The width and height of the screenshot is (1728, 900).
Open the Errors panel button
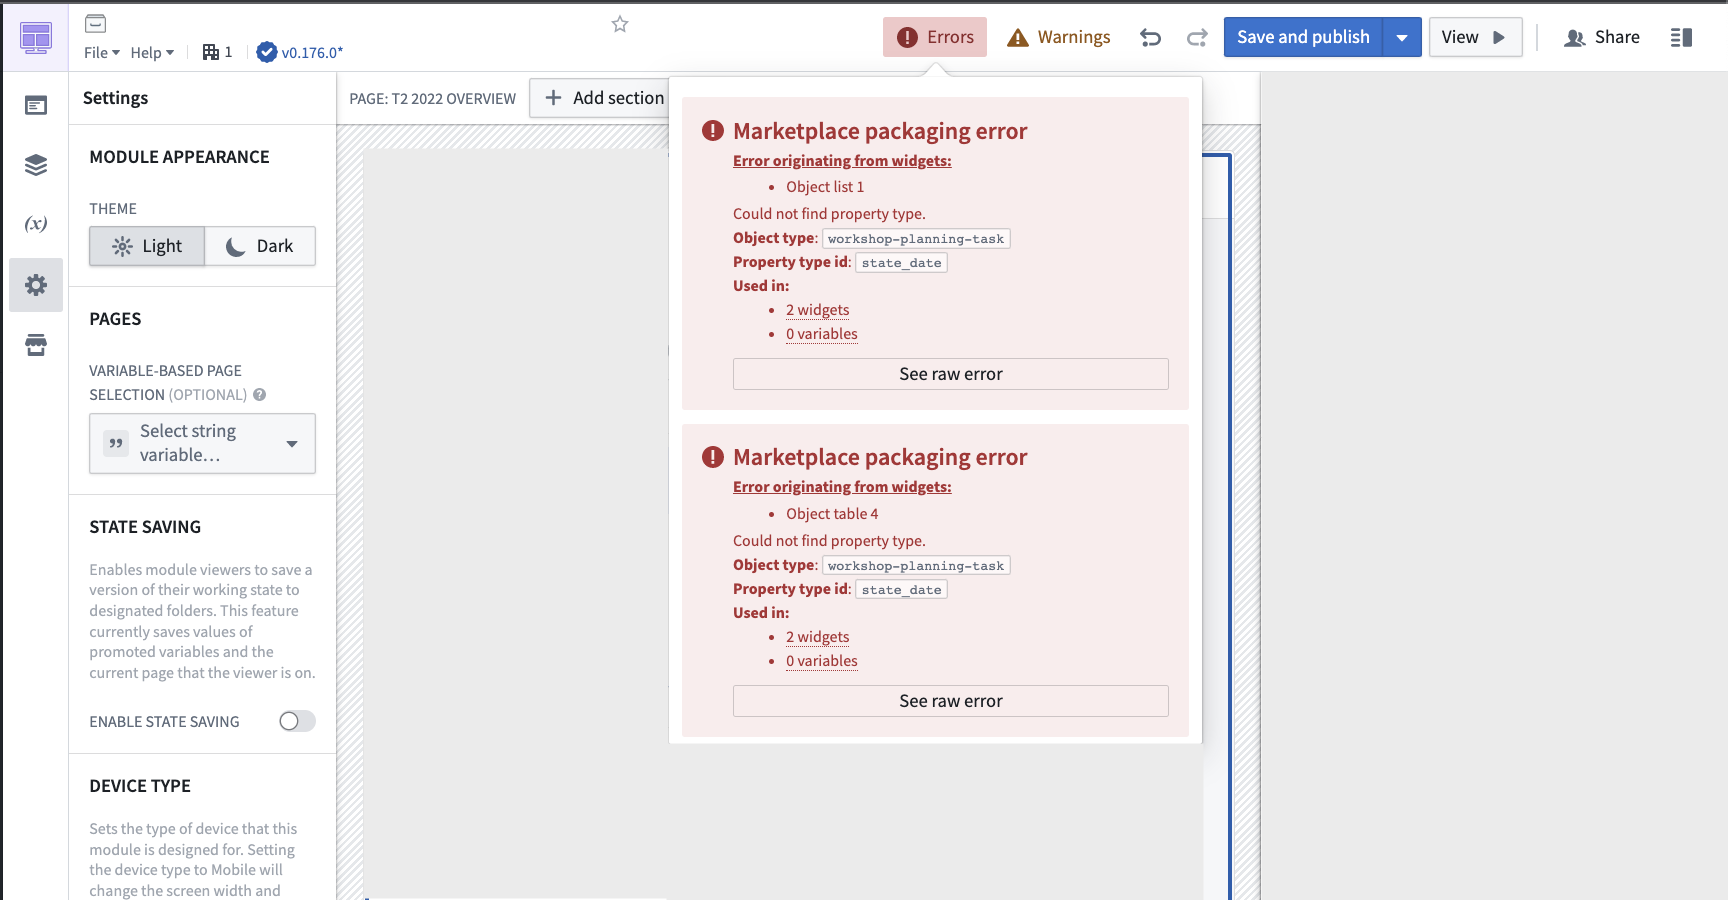[x=935, y=37]
